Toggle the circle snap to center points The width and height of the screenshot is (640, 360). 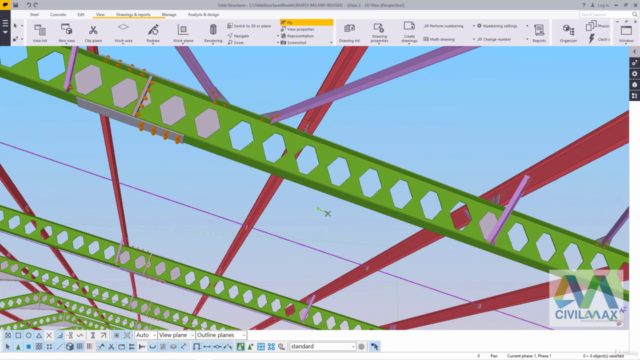click(29, 335)
